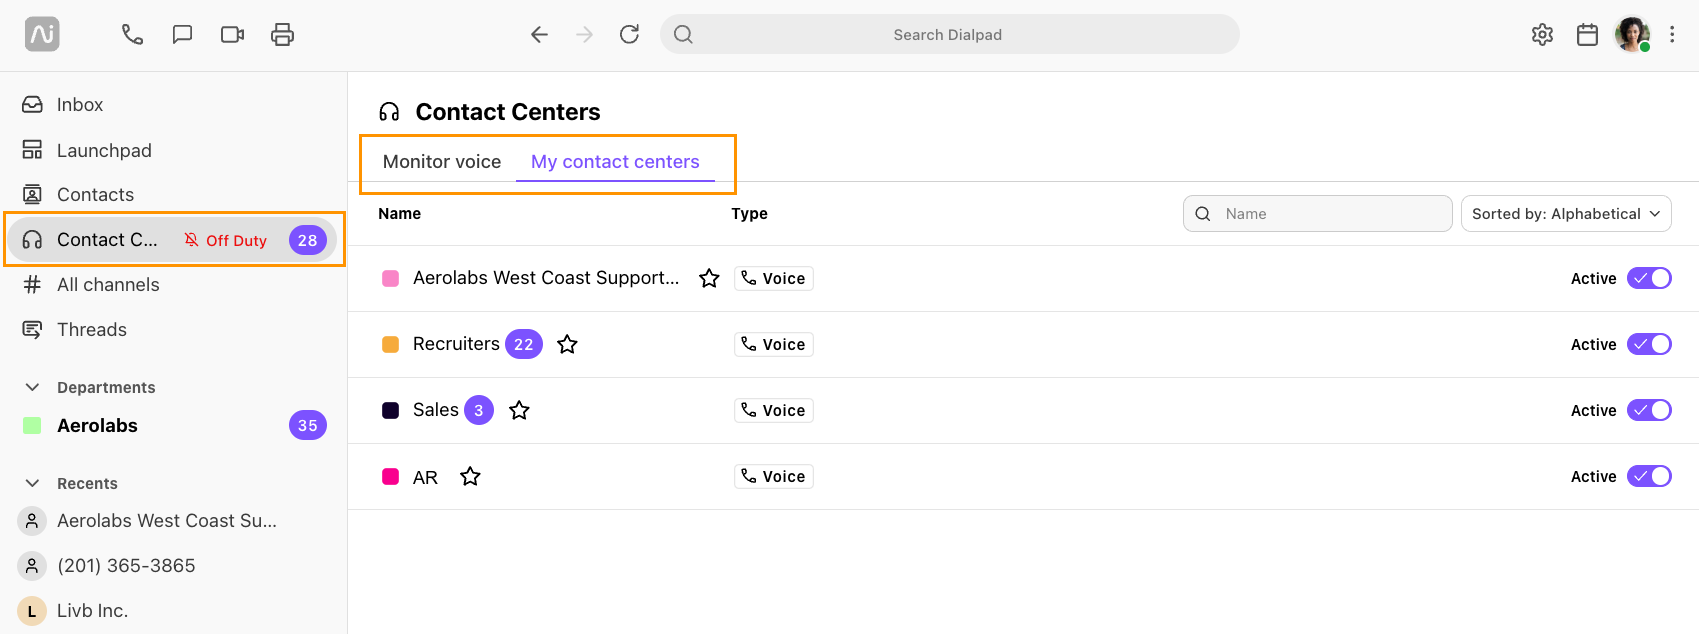Click the Off Duty bell status
This screenshot has width=1699, height=634.
[226, 240]
